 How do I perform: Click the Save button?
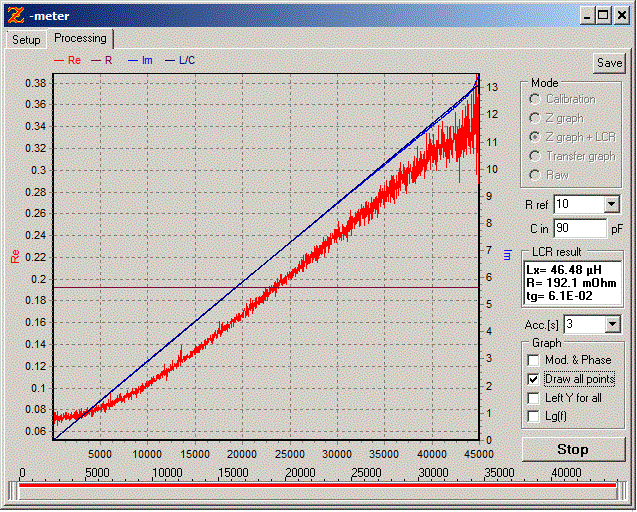(609, 63)
